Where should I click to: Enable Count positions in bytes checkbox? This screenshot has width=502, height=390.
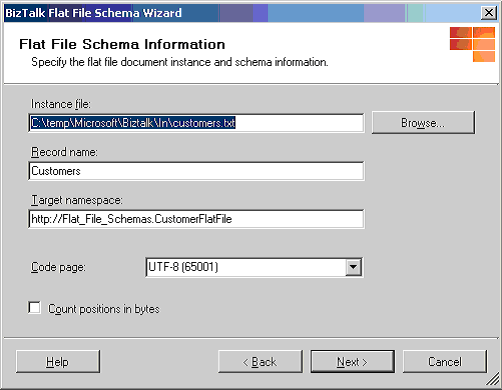click(x=34, y=308)
